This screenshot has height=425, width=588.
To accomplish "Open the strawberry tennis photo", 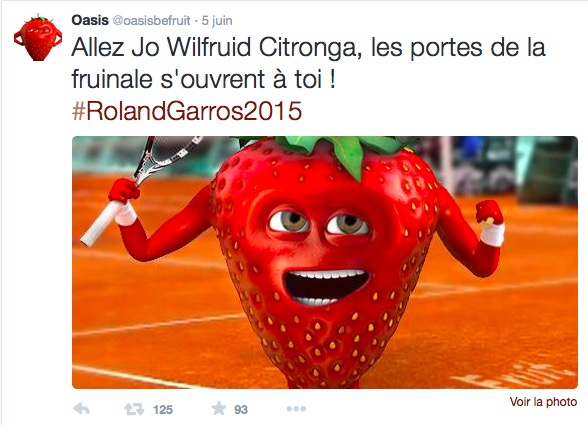I will pos(325,262).
